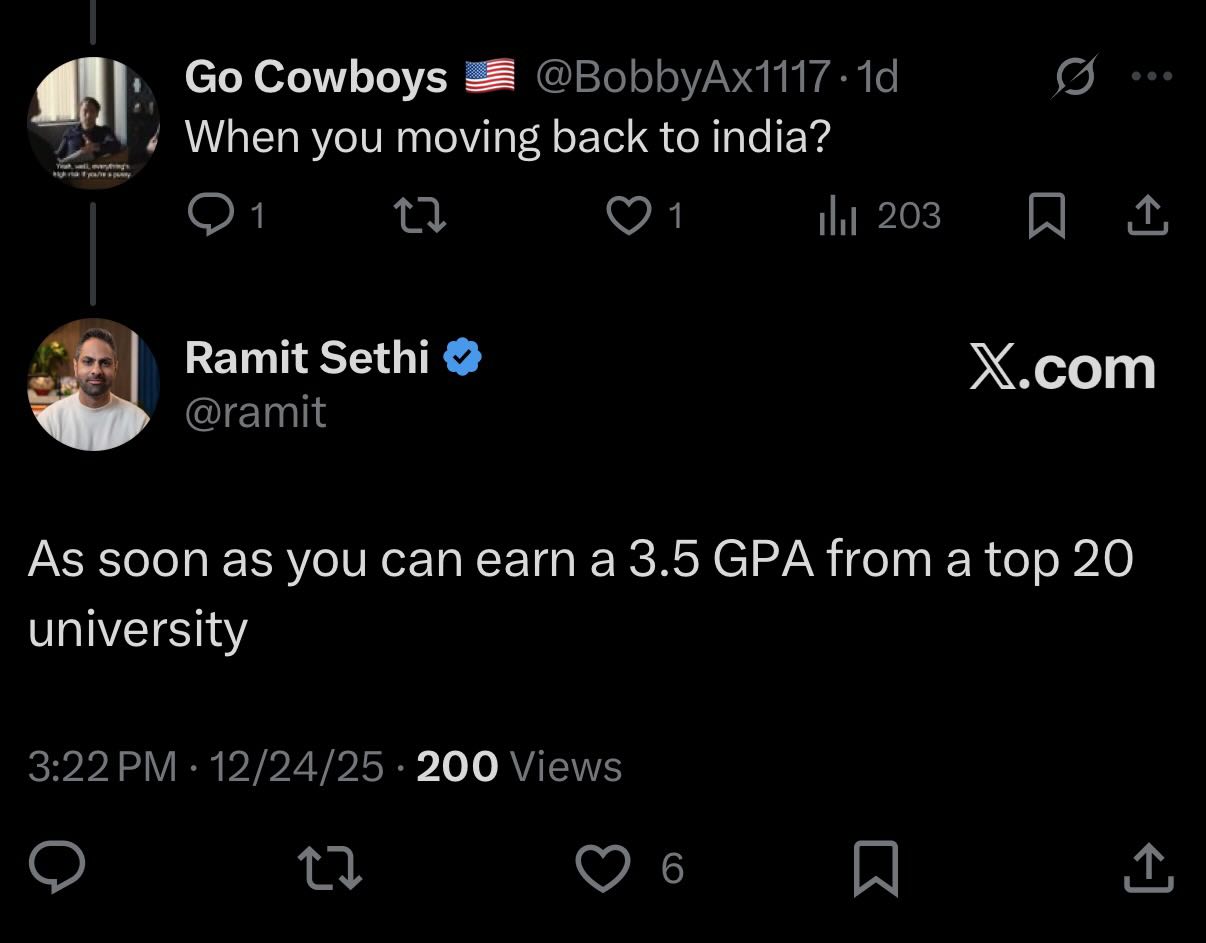Share Go Cowboys' tweet via the upload icon
The image size is (1206, 943).
(1148, 216)
